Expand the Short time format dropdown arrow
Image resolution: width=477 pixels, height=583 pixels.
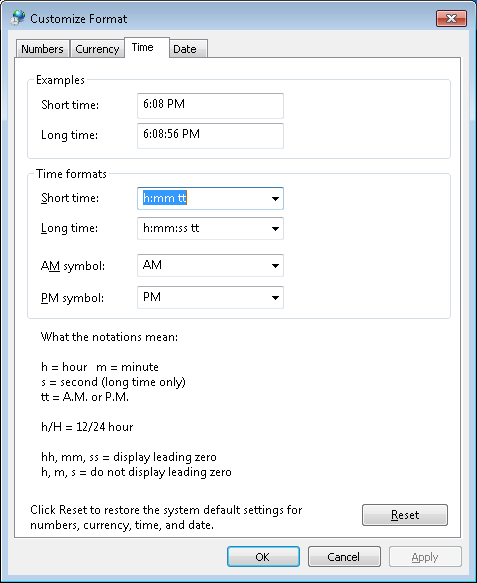tap(275, 199)
